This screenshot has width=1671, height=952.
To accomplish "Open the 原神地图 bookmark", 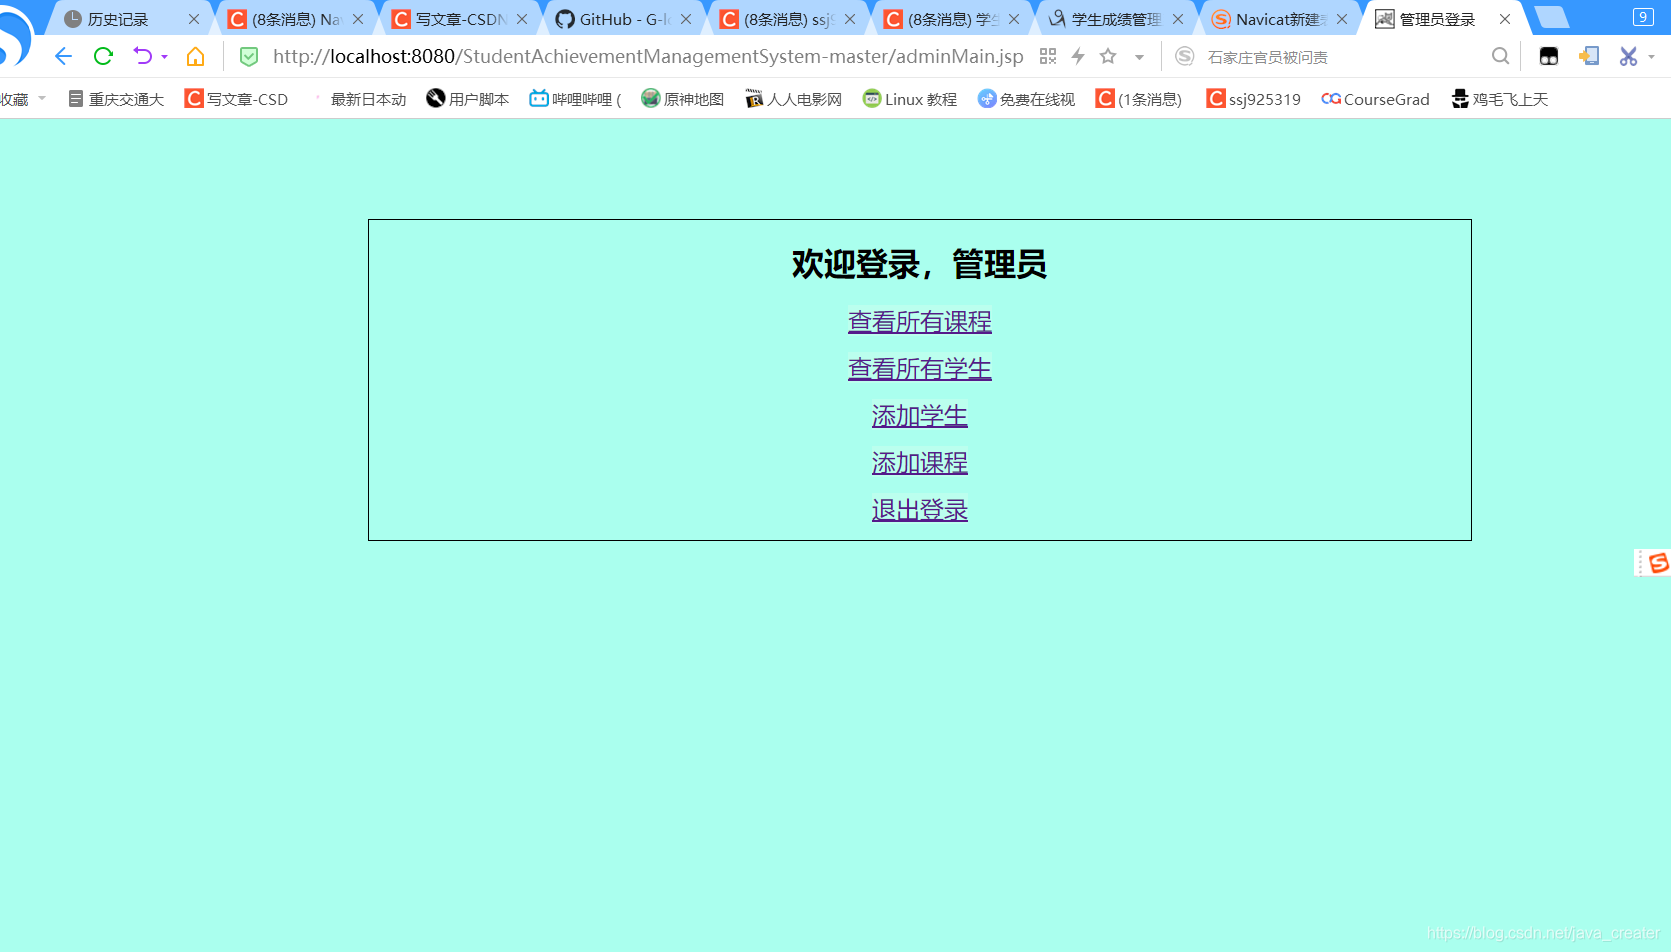I will [683, 99].
